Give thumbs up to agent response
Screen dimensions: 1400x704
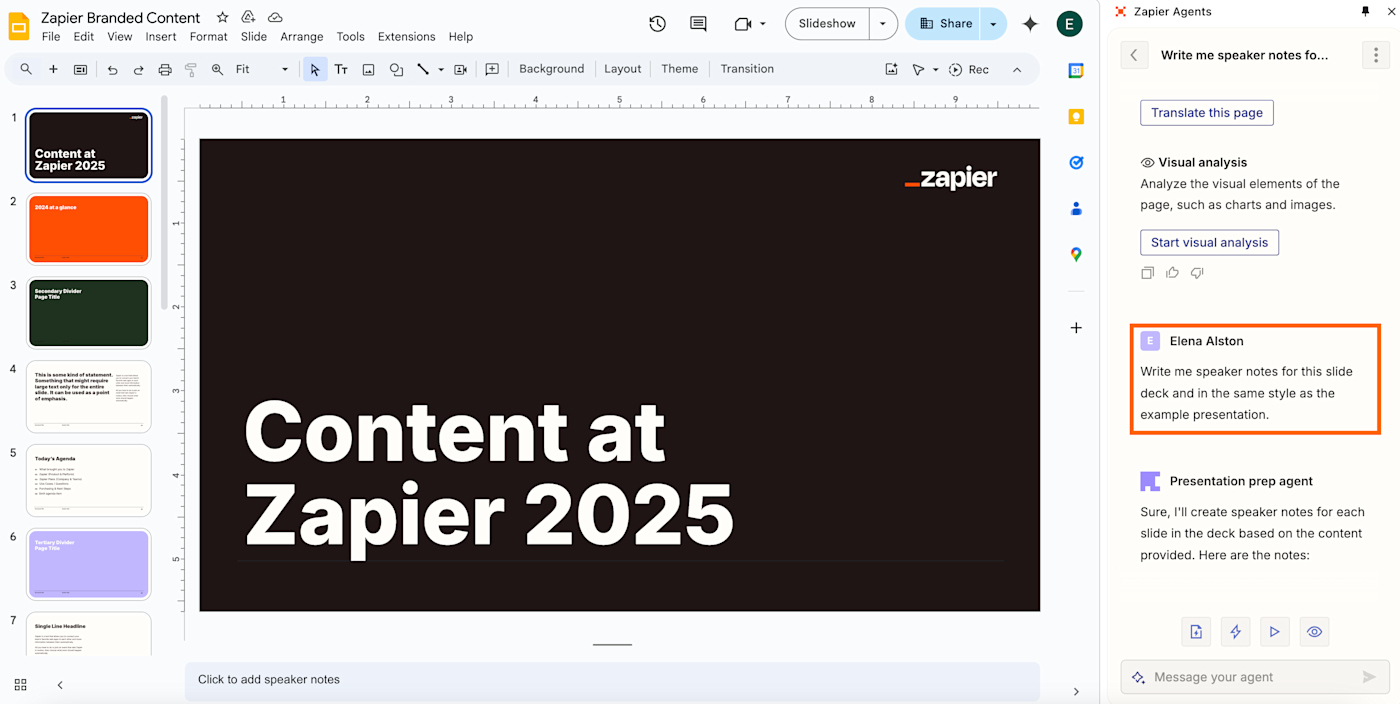click(x=1172, y=273)
